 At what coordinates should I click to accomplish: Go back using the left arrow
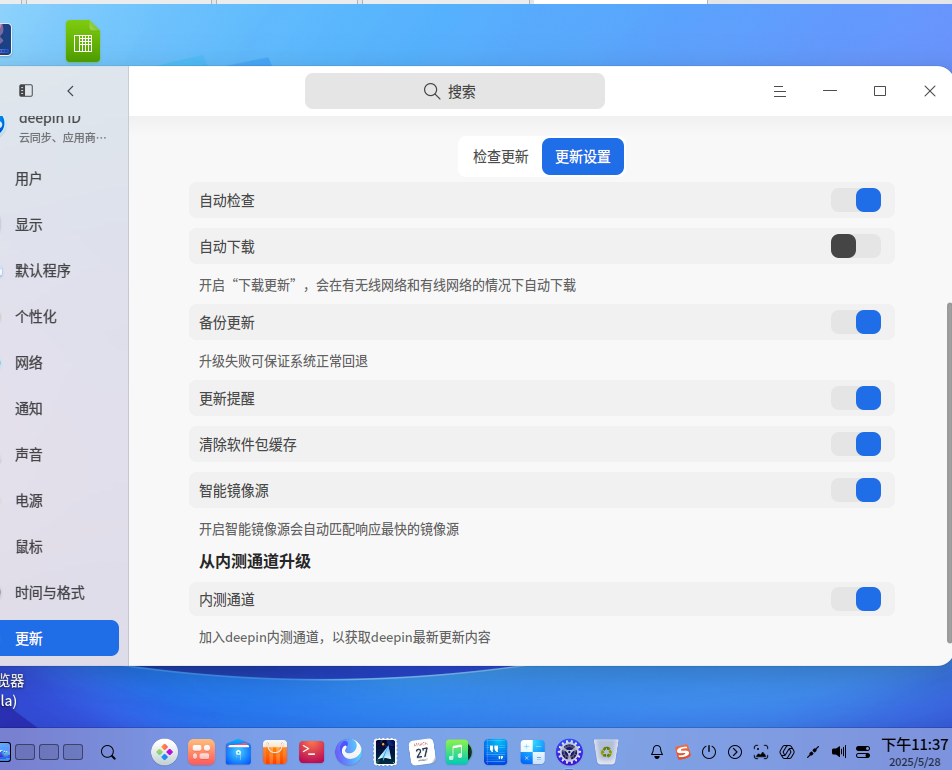(70, 91)
